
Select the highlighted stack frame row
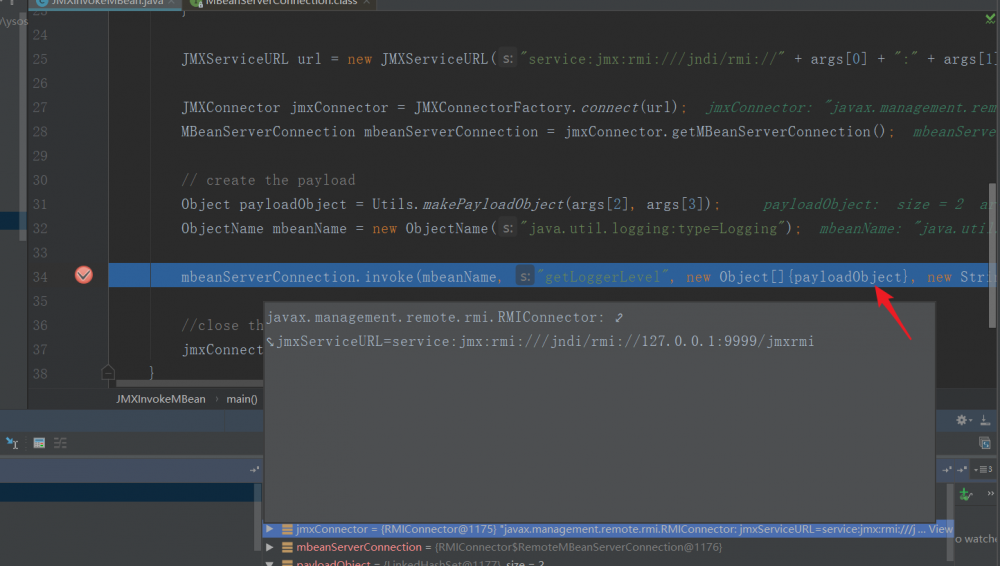point(127,492)
